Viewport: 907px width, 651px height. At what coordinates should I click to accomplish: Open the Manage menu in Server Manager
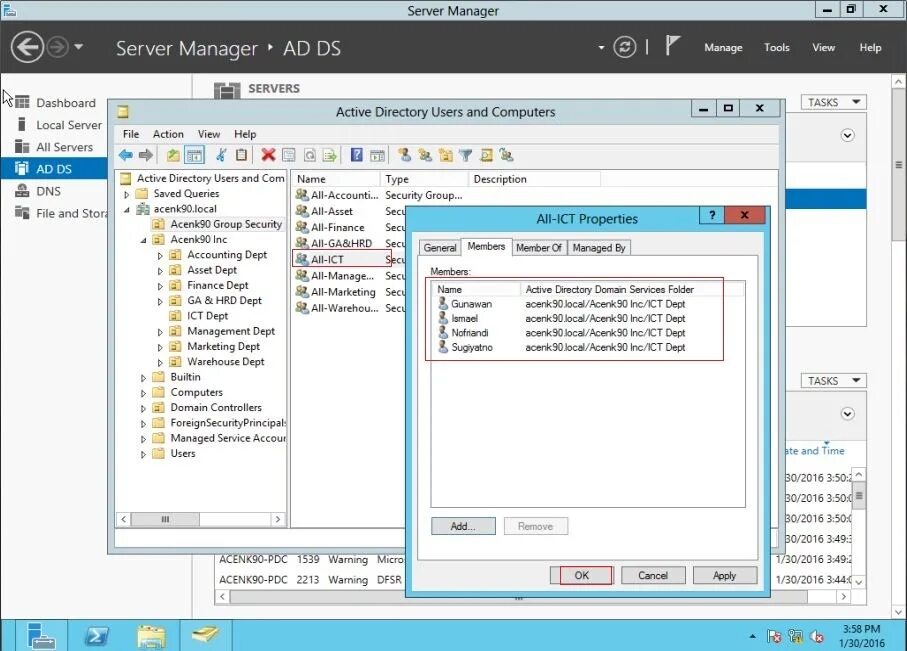pos(723,47)
